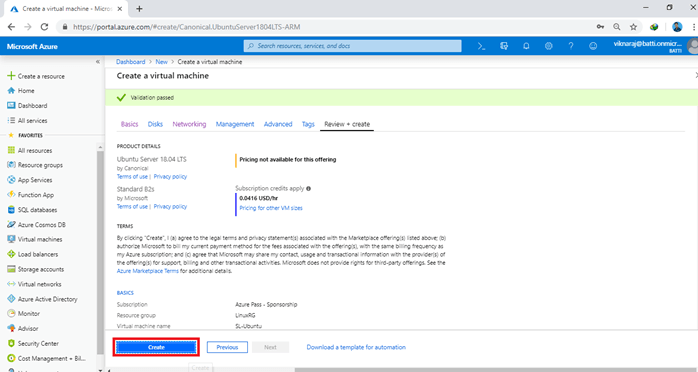The image size is (698, 372).
Task: Click the blue Create button
Action: [x=156, y=347]
